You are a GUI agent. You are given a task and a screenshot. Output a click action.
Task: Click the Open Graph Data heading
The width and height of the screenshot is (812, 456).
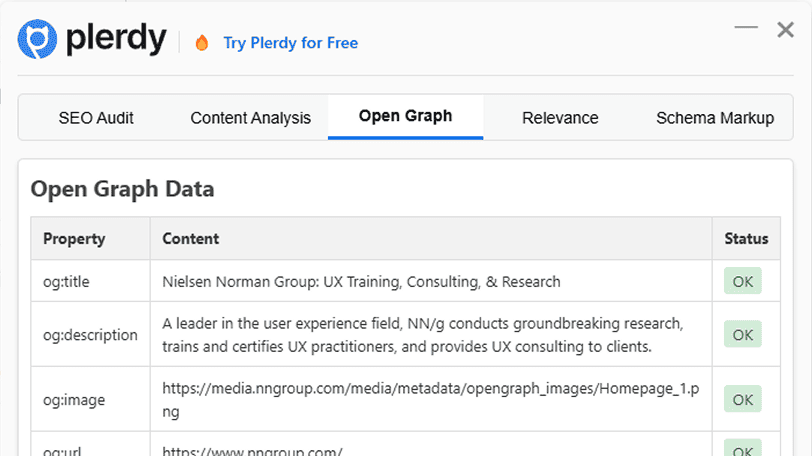(122, 188)
